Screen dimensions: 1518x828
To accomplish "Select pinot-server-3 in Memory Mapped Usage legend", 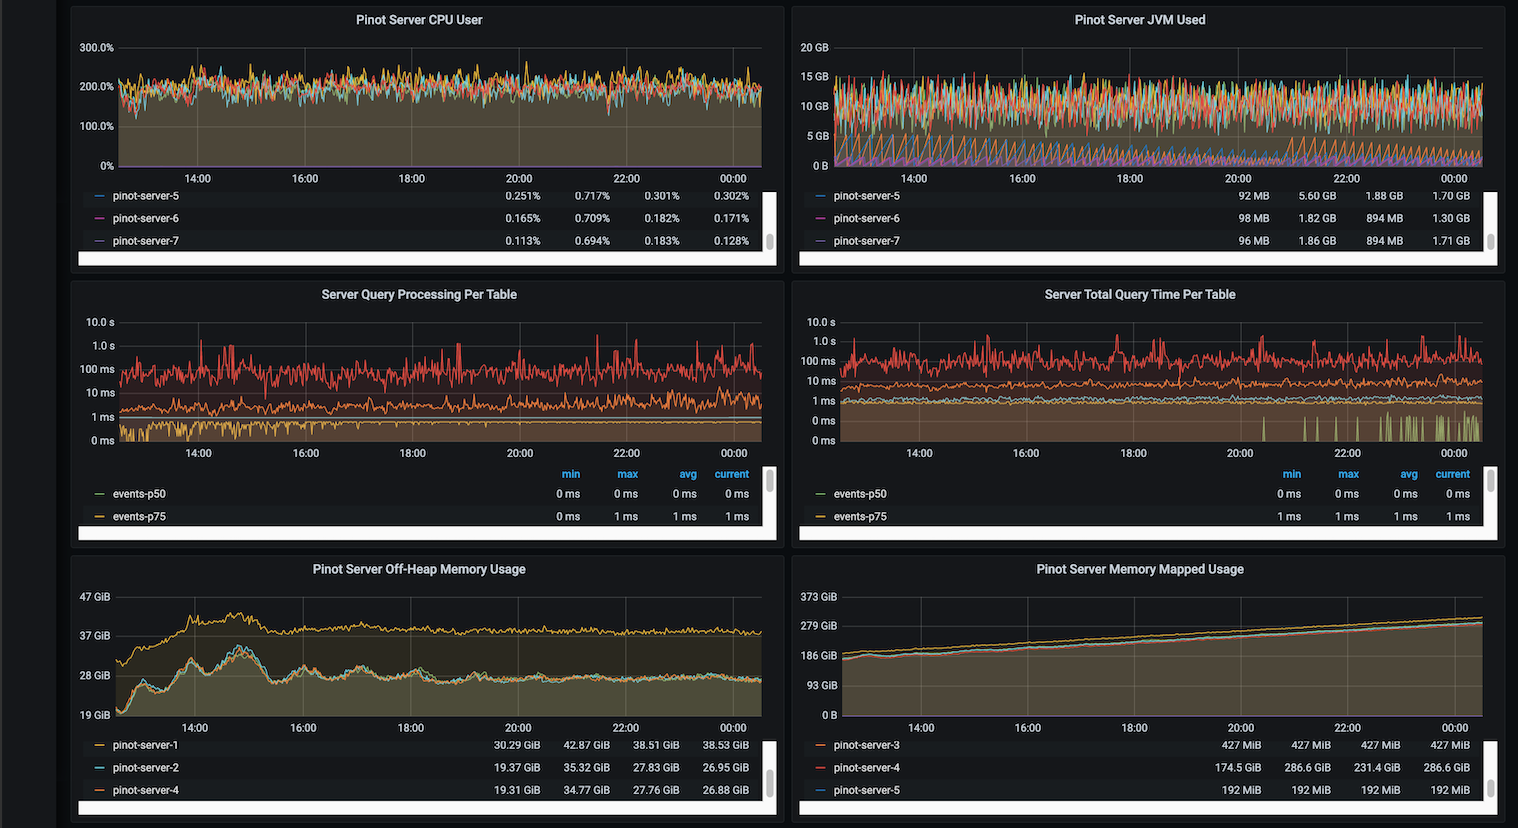I will (866, 745).
